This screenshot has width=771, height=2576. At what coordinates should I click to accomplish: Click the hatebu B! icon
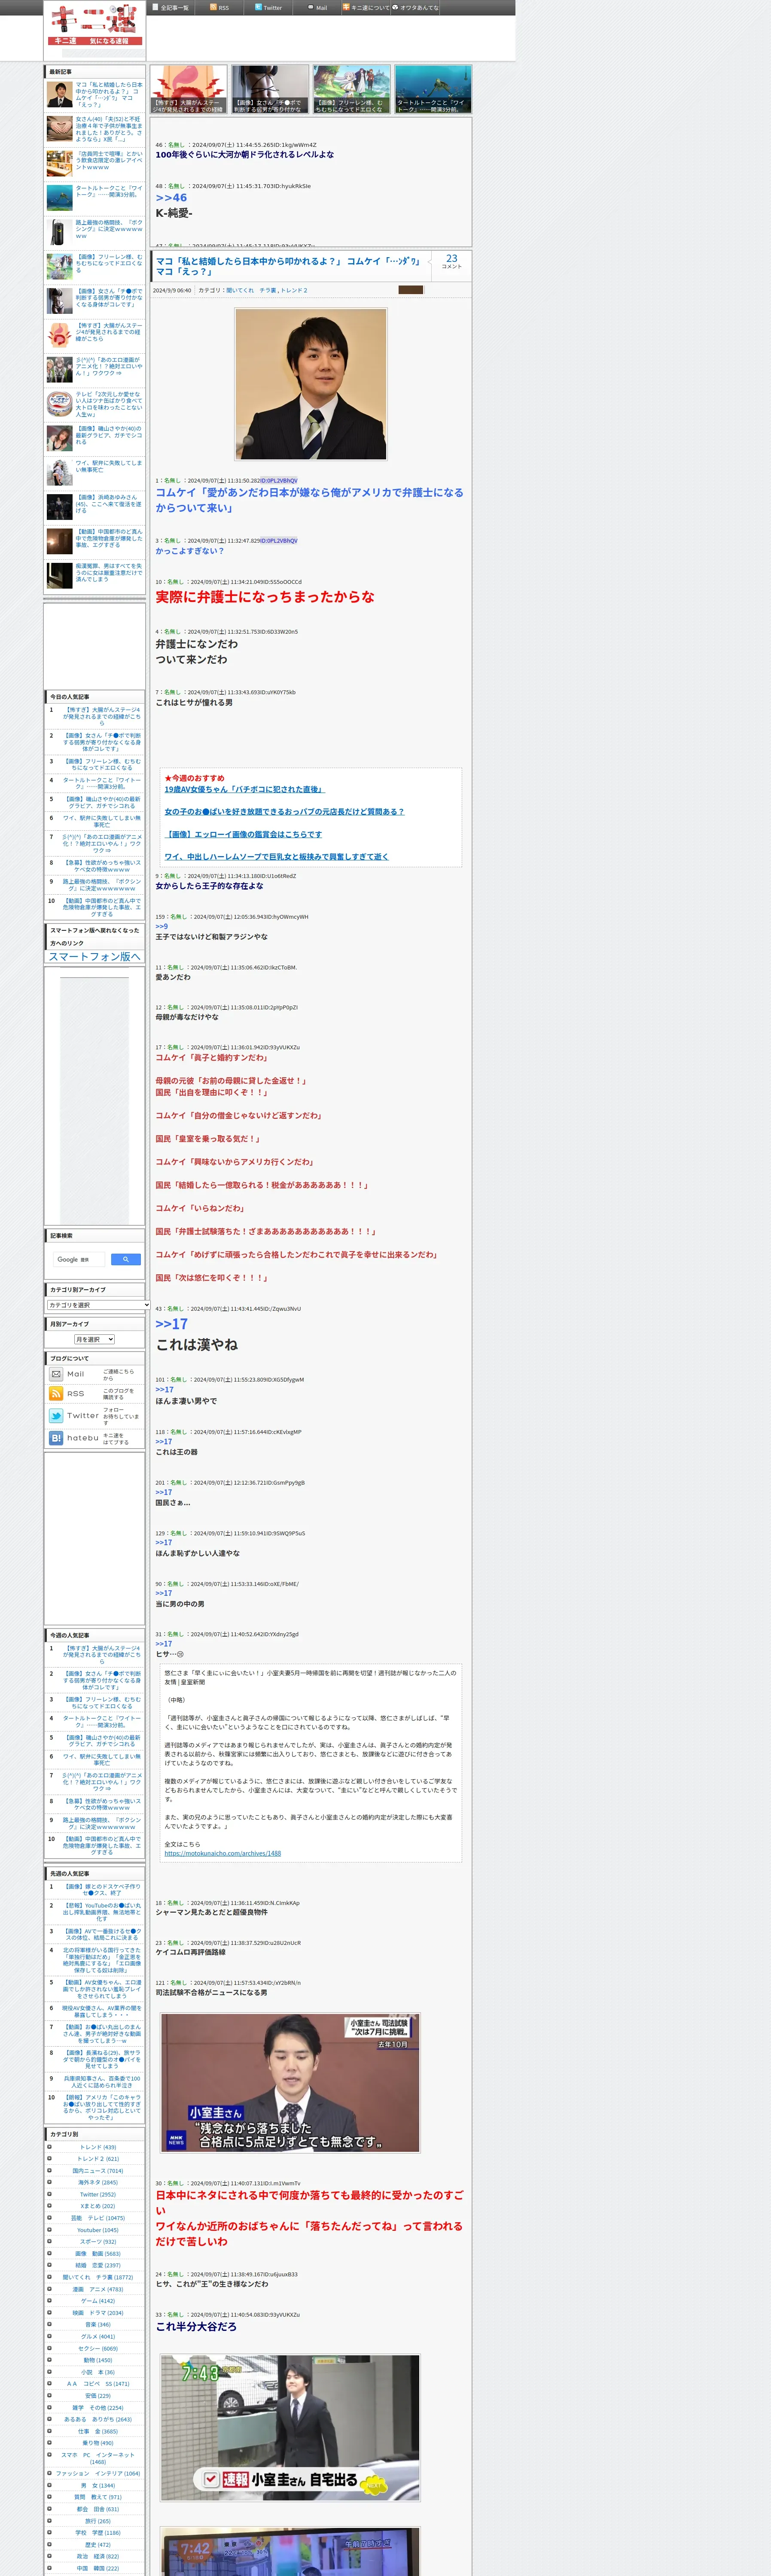pos(56,1438)
